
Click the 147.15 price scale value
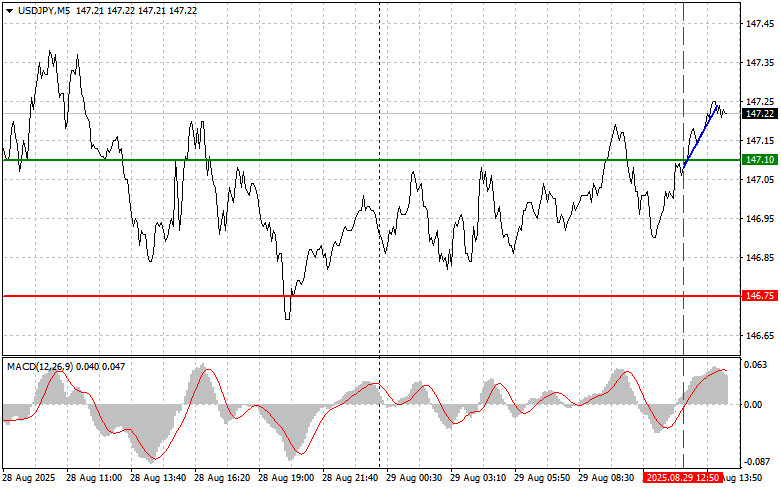(760, 141)
